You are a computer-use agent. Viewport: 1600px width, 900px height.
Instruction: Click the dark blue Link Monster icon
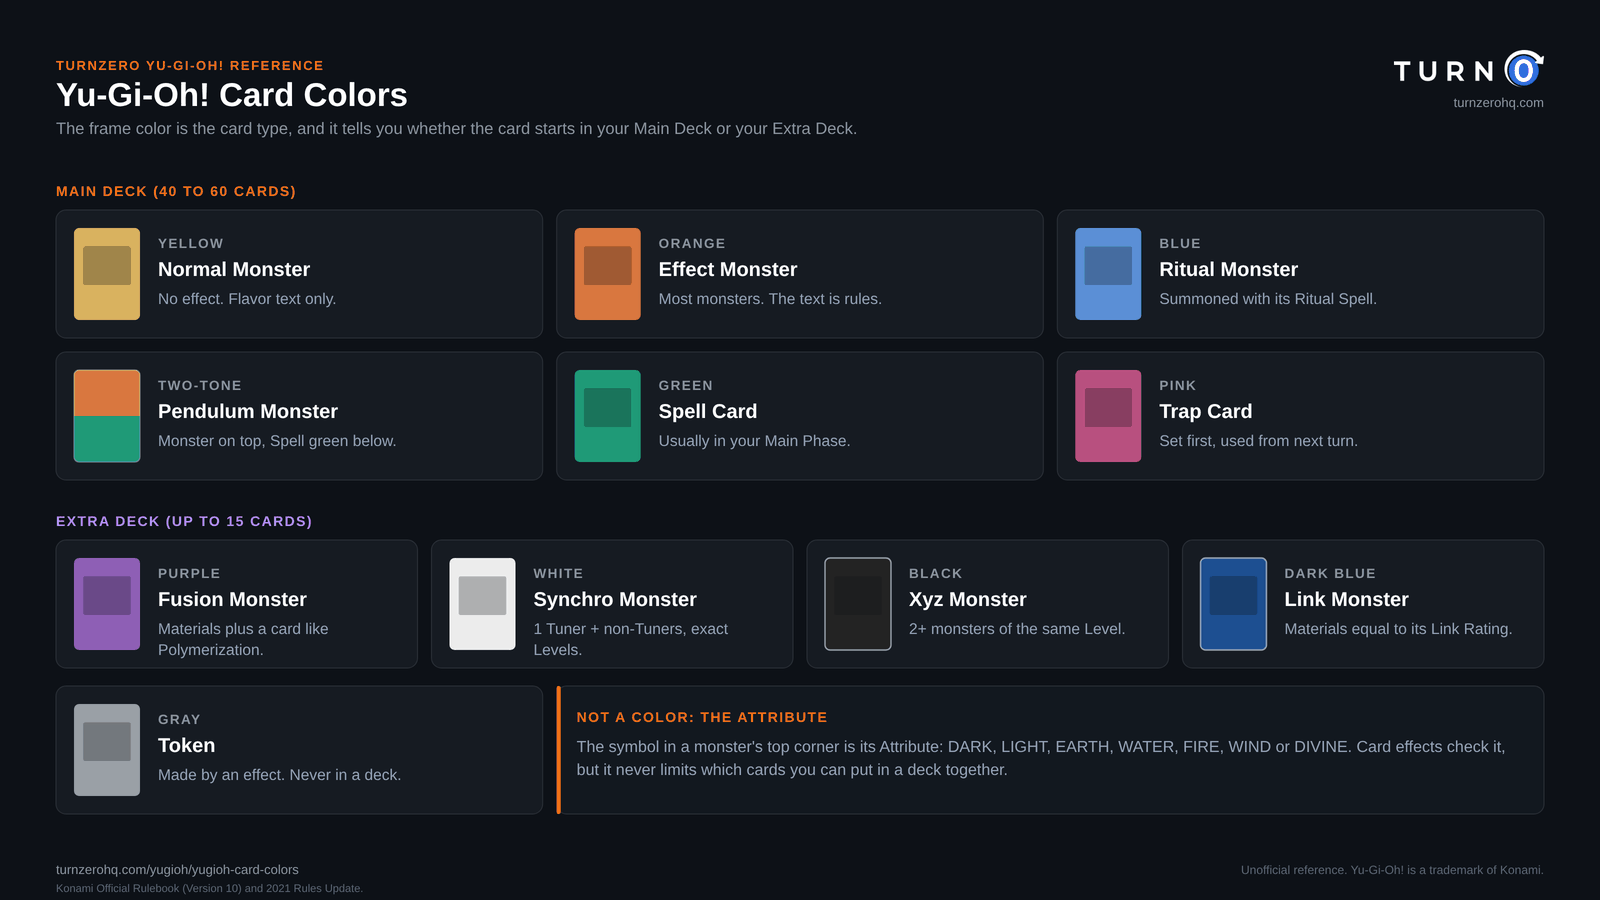[x=1233, y=604]
